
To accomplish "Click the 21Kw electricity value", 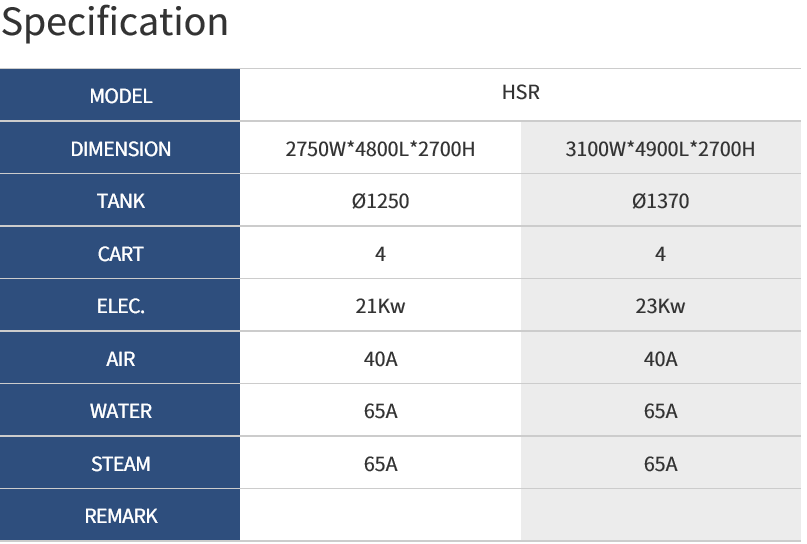I will click(380, 306).
